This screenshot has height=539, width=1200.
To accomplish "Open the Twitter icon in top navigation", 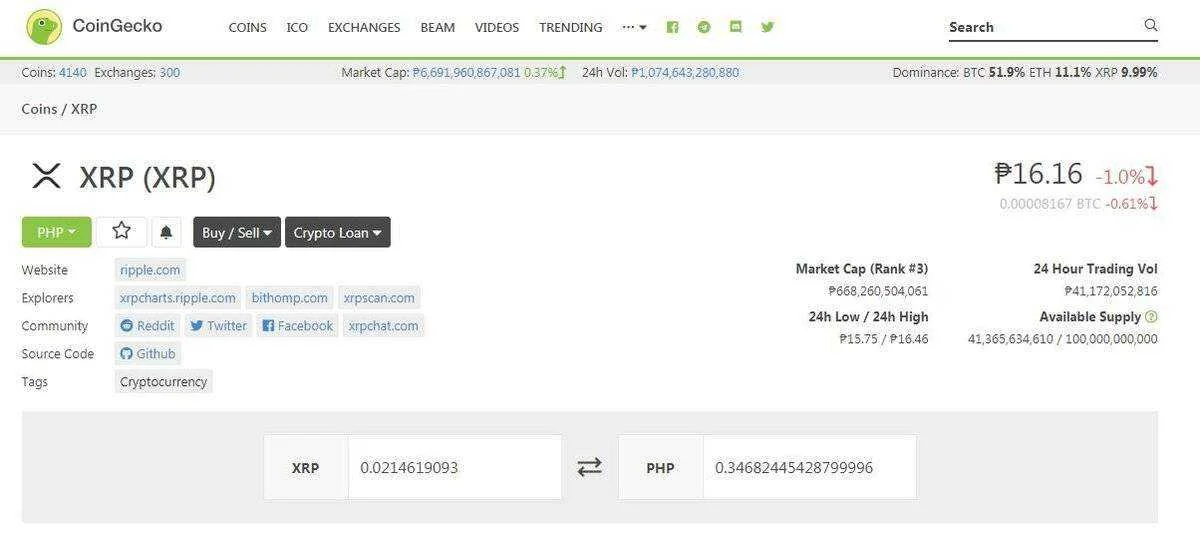I will pyautogui.click(x=768, y=27).
